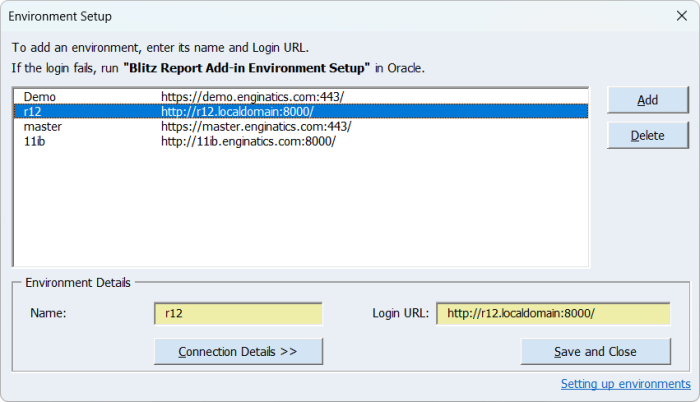Image resolution: width=700 pixels, height=402 pixels.
Task: Click Save and Close button
Action: tap(596, 352)
